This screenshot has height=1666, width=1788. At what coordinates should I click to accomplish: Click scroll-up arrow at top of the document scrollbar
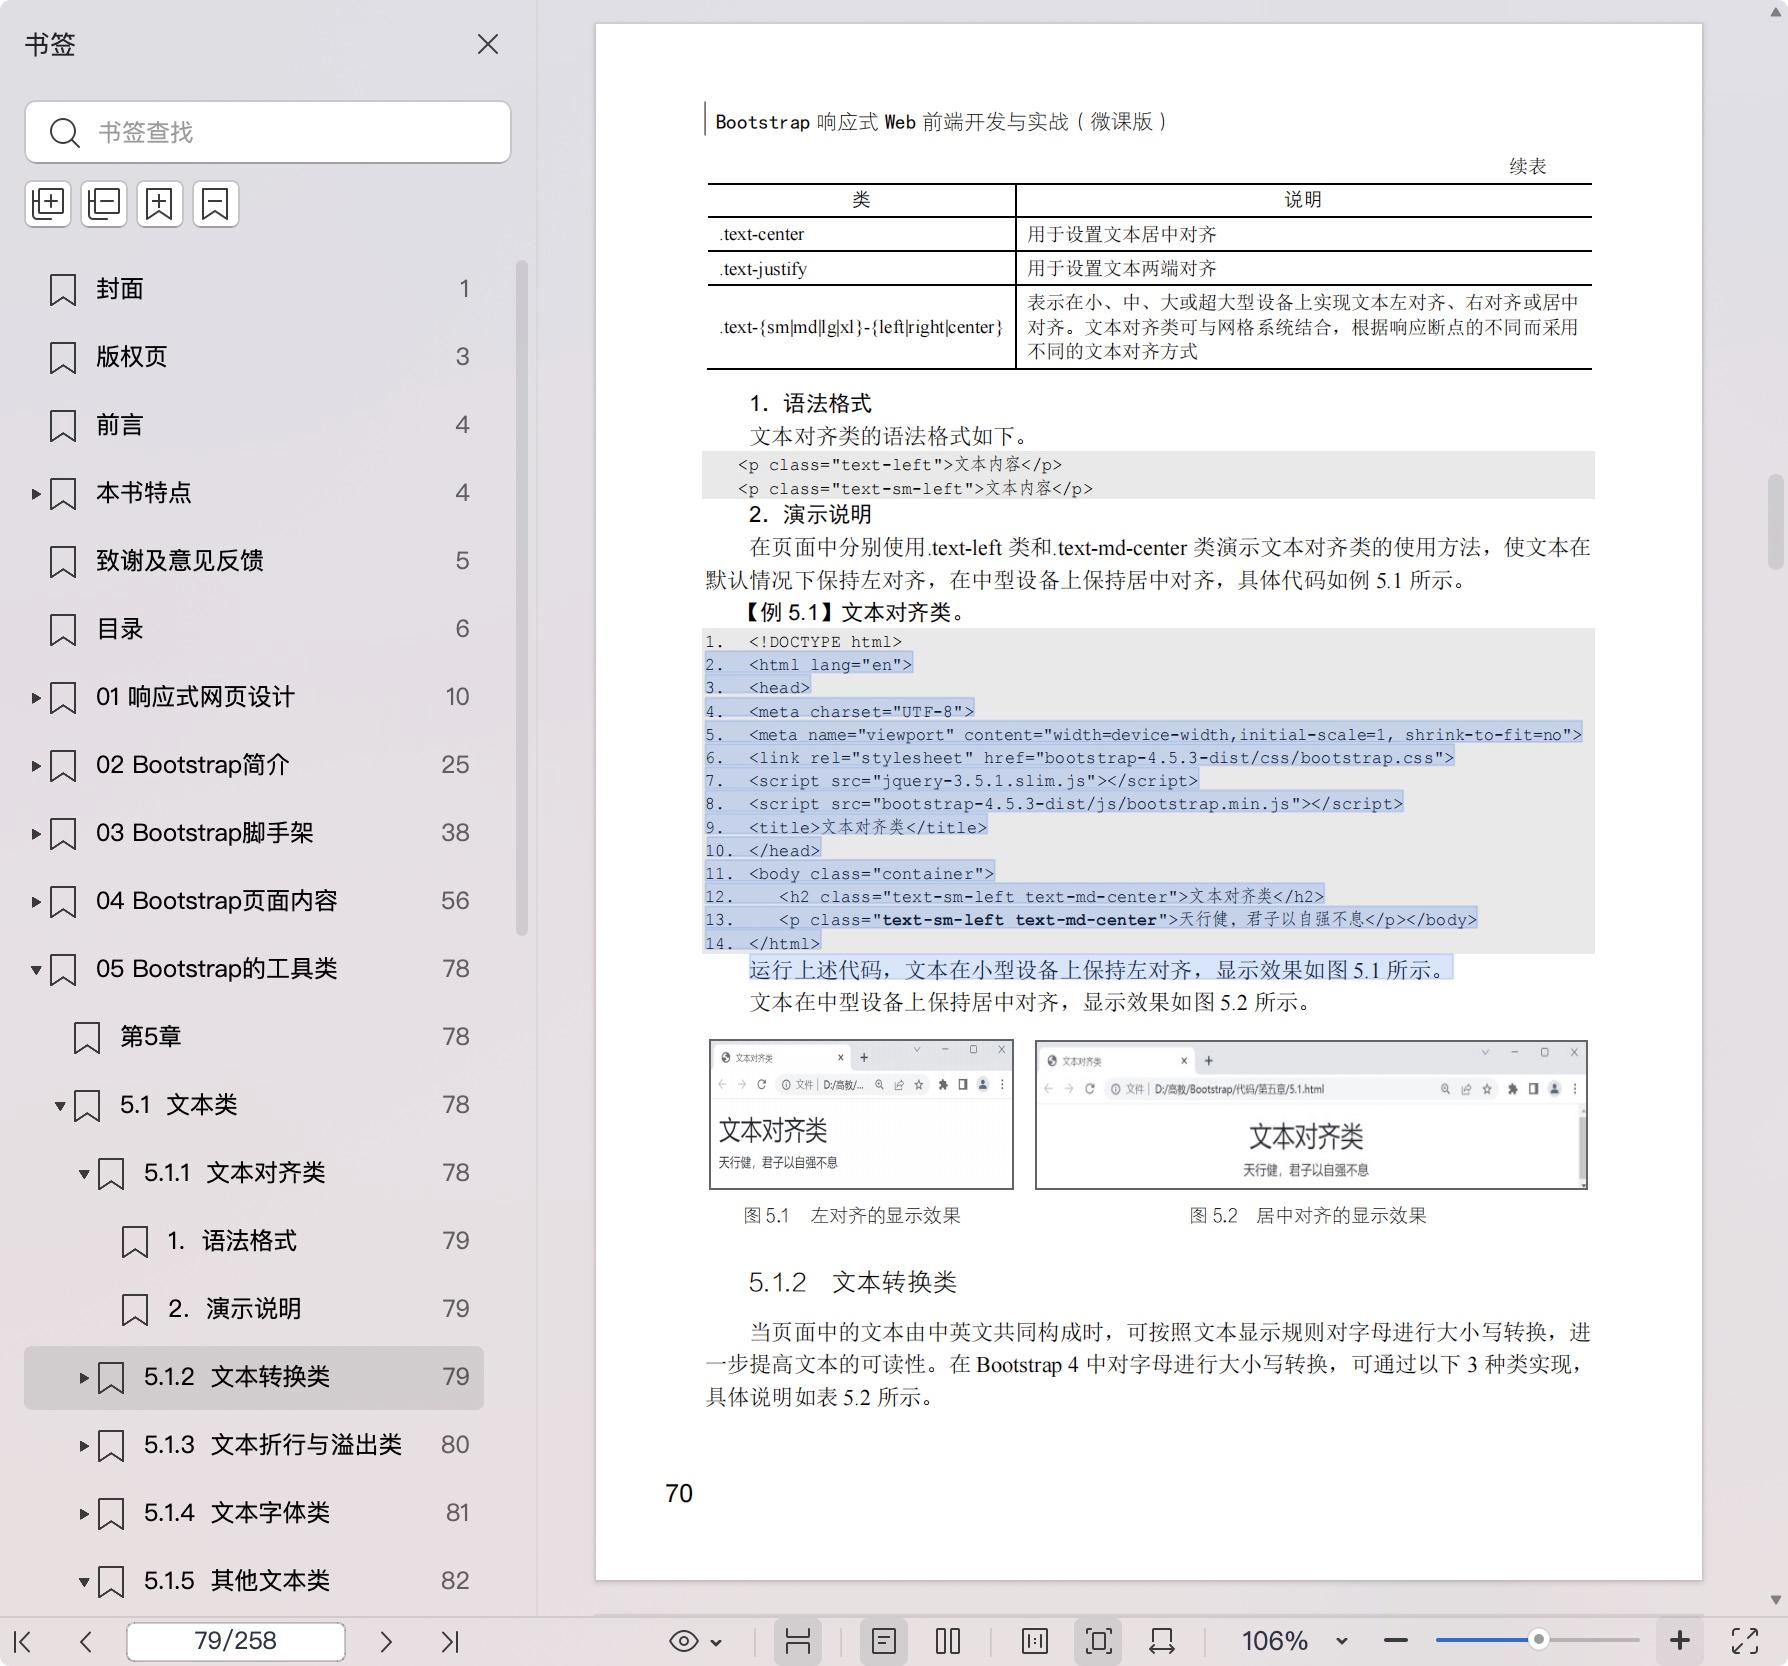1776,11
